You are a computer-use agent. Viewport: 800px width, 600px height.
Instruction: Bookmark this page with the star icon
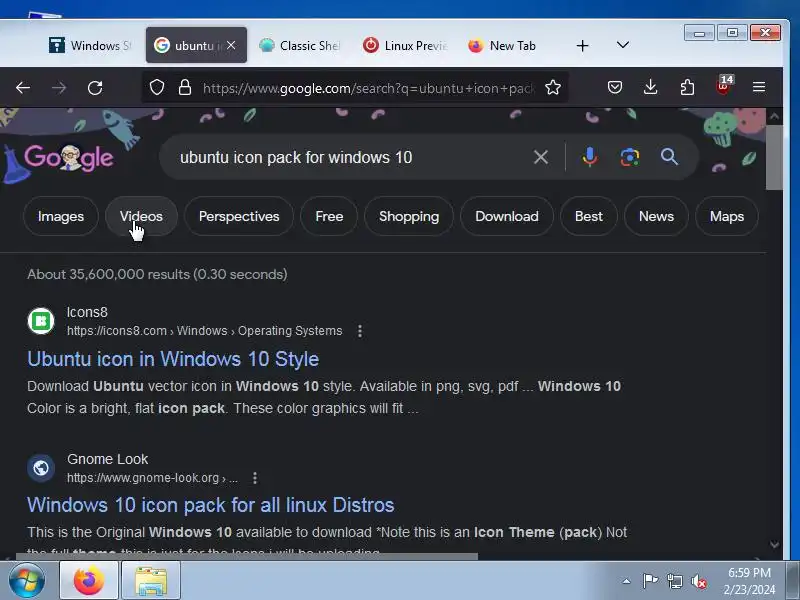coord(553,88)
